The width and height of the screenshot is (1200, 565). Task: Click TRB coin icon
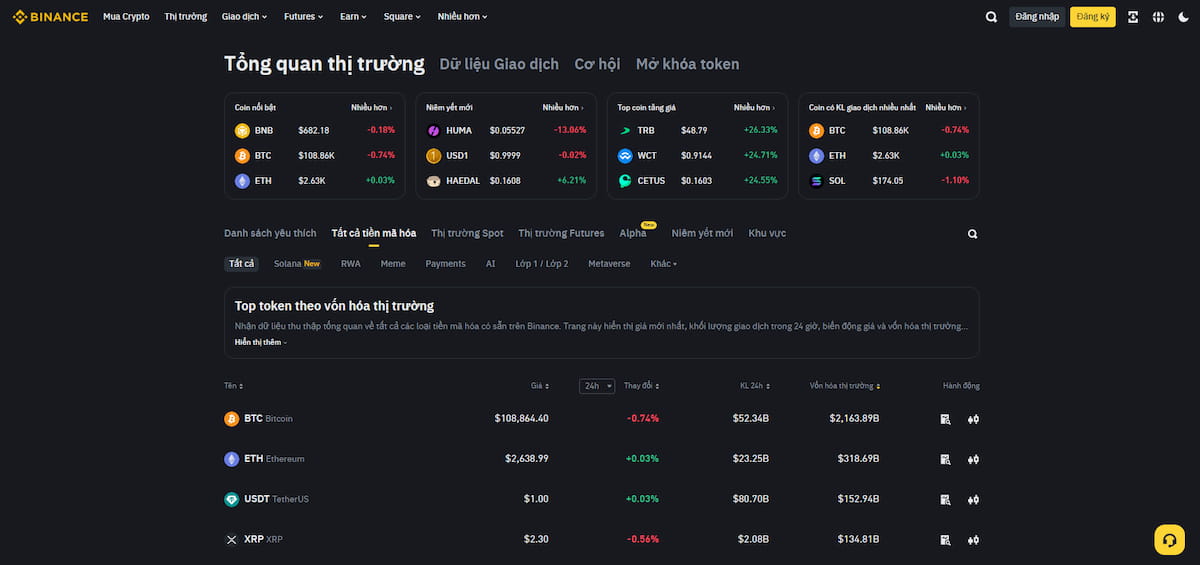625,130
